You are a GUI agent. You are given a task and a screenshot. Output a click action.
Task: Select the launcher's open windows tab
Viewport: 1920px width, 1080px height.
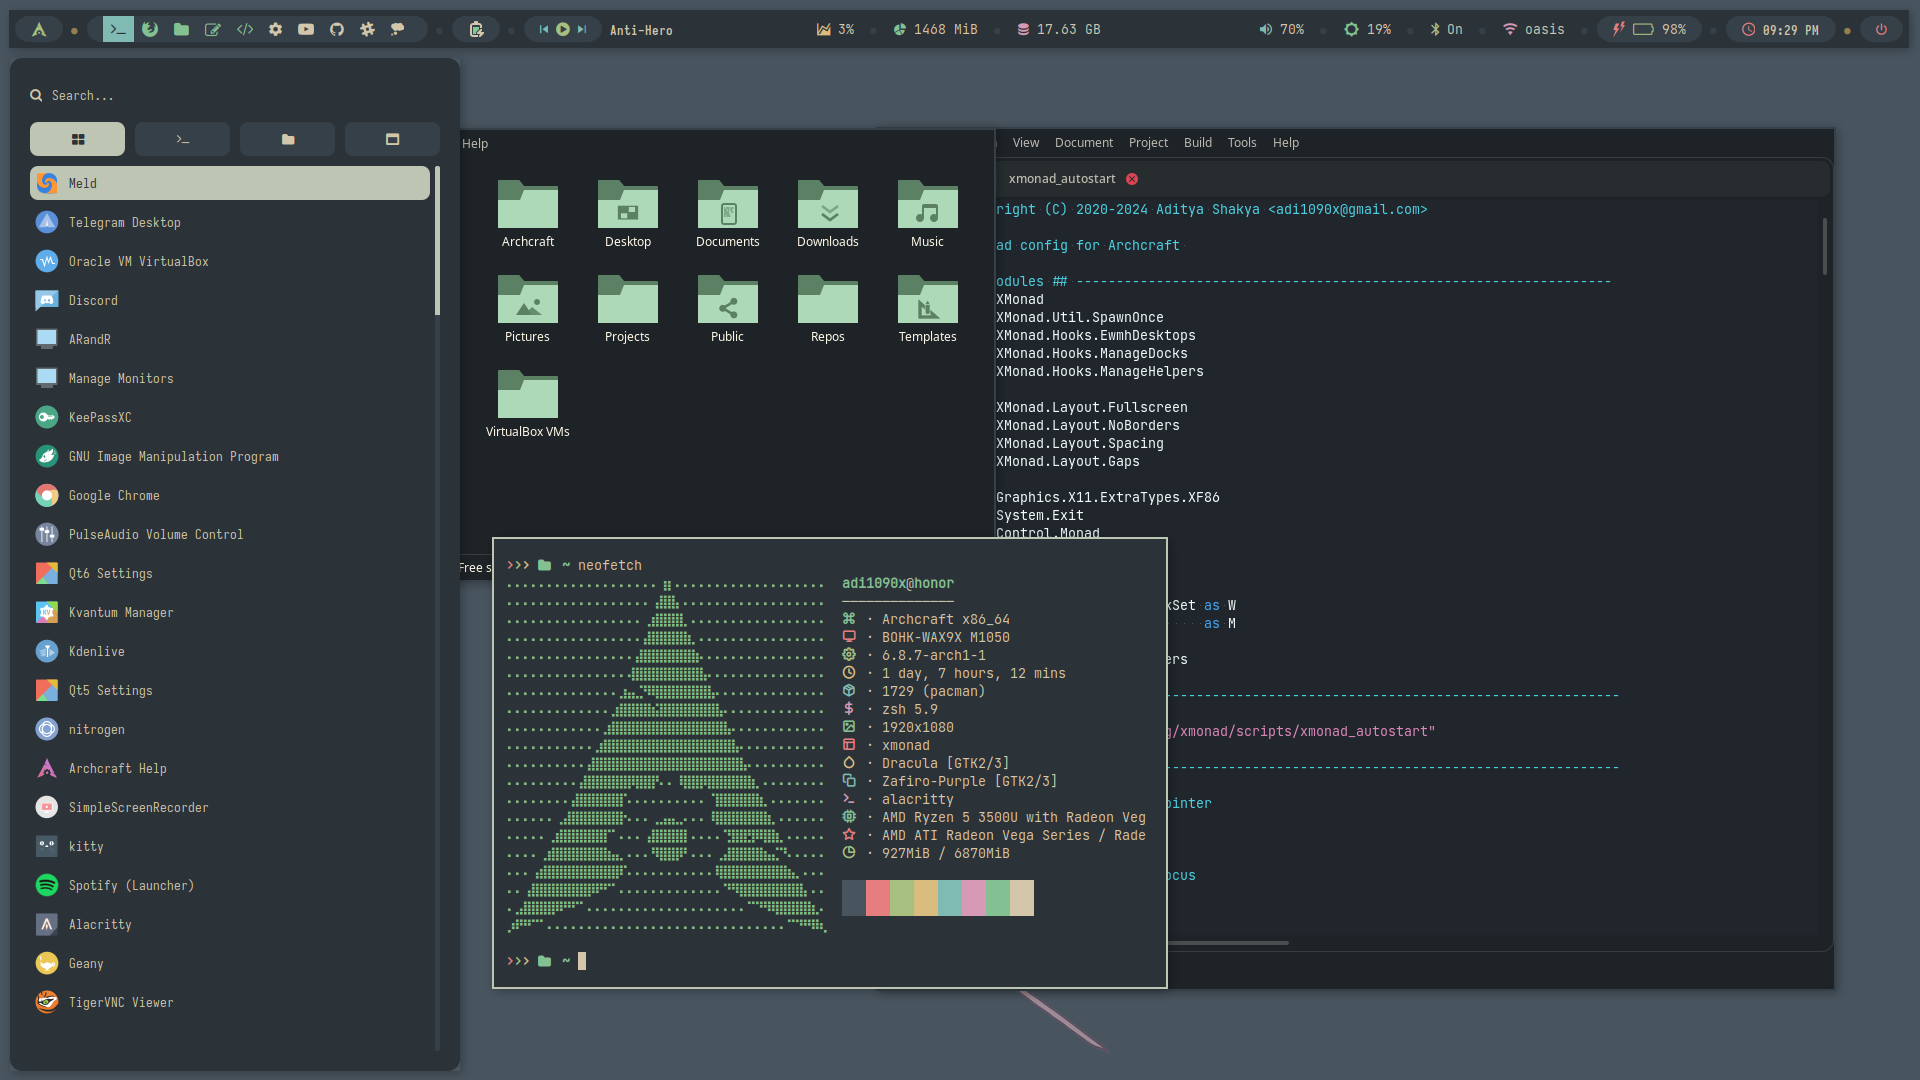click(x=392, y=139)
